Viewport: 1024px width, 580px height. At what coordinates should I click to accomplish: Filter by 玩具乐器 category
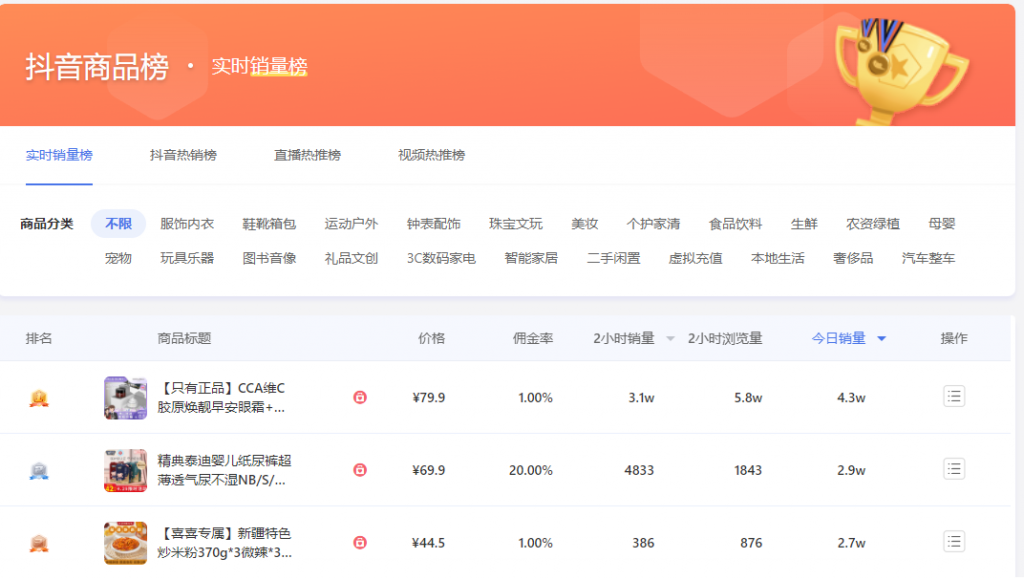click(187, 259)
